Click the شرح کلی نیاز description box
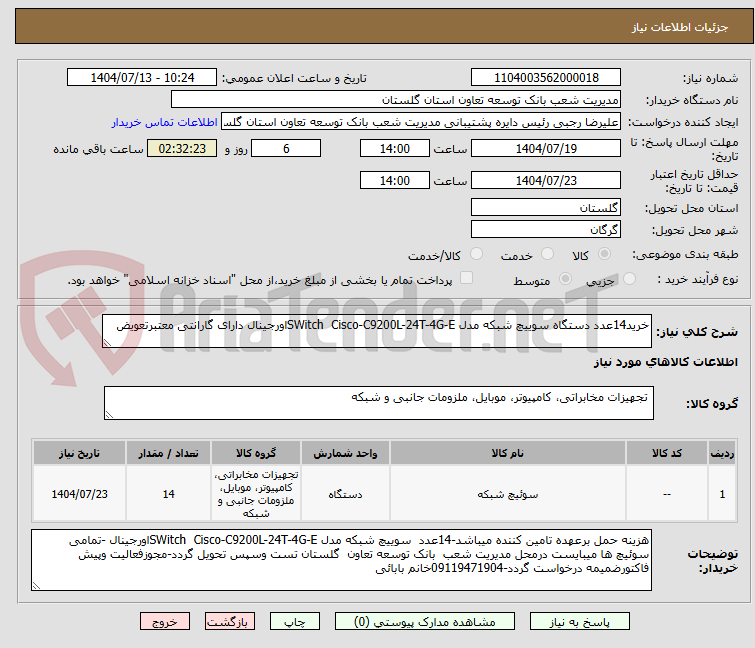 (x=377, y=331)
